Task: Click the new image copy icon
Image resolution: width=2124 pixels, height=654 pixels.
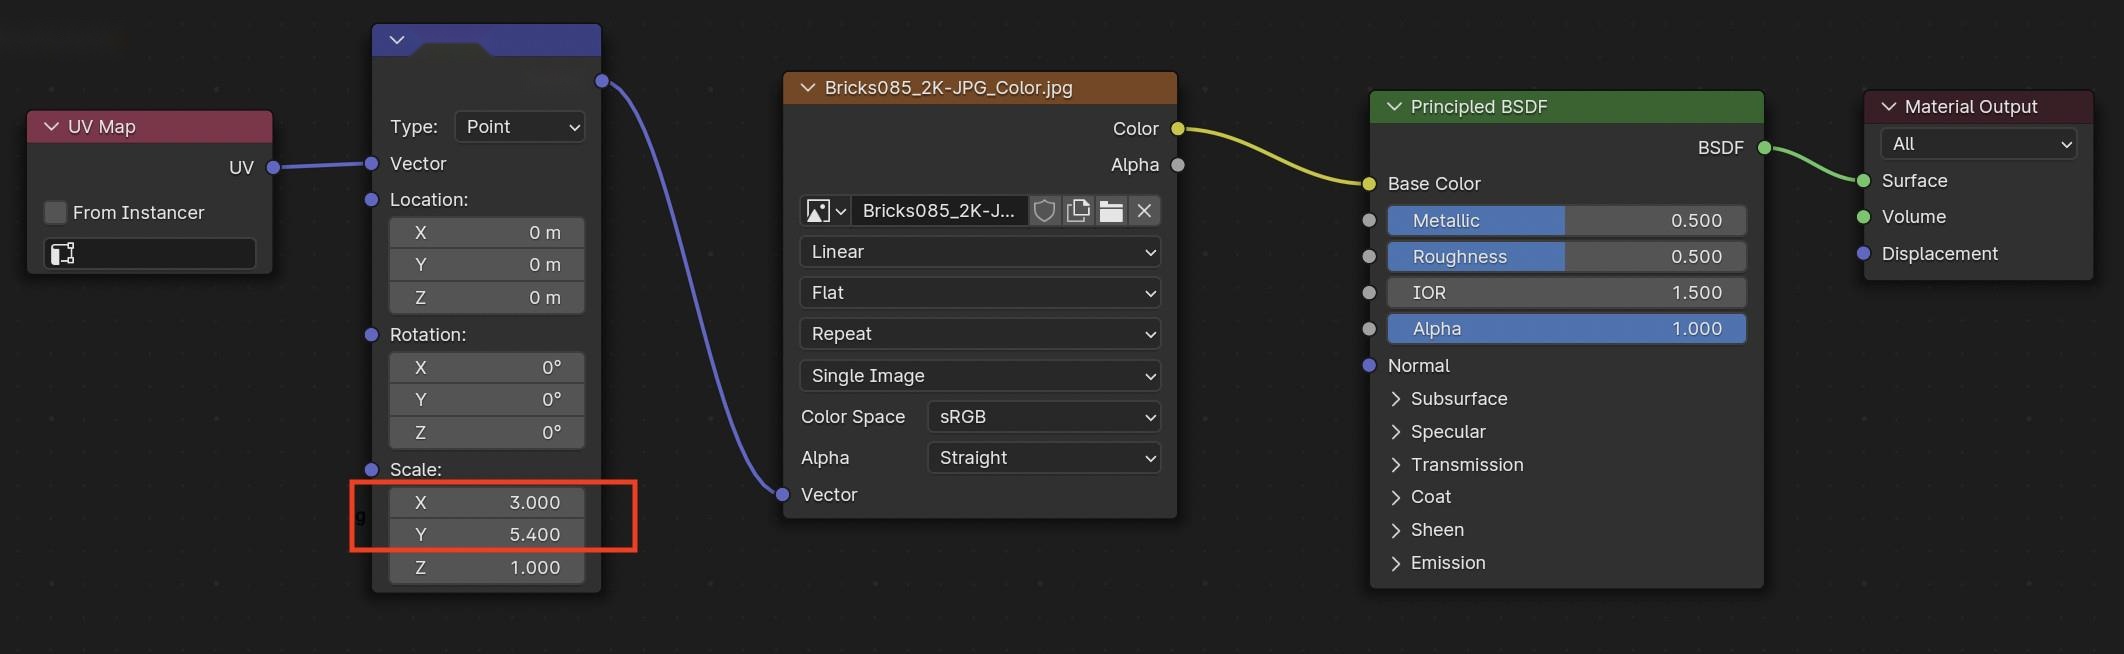Action: (x=1078, y=211)
